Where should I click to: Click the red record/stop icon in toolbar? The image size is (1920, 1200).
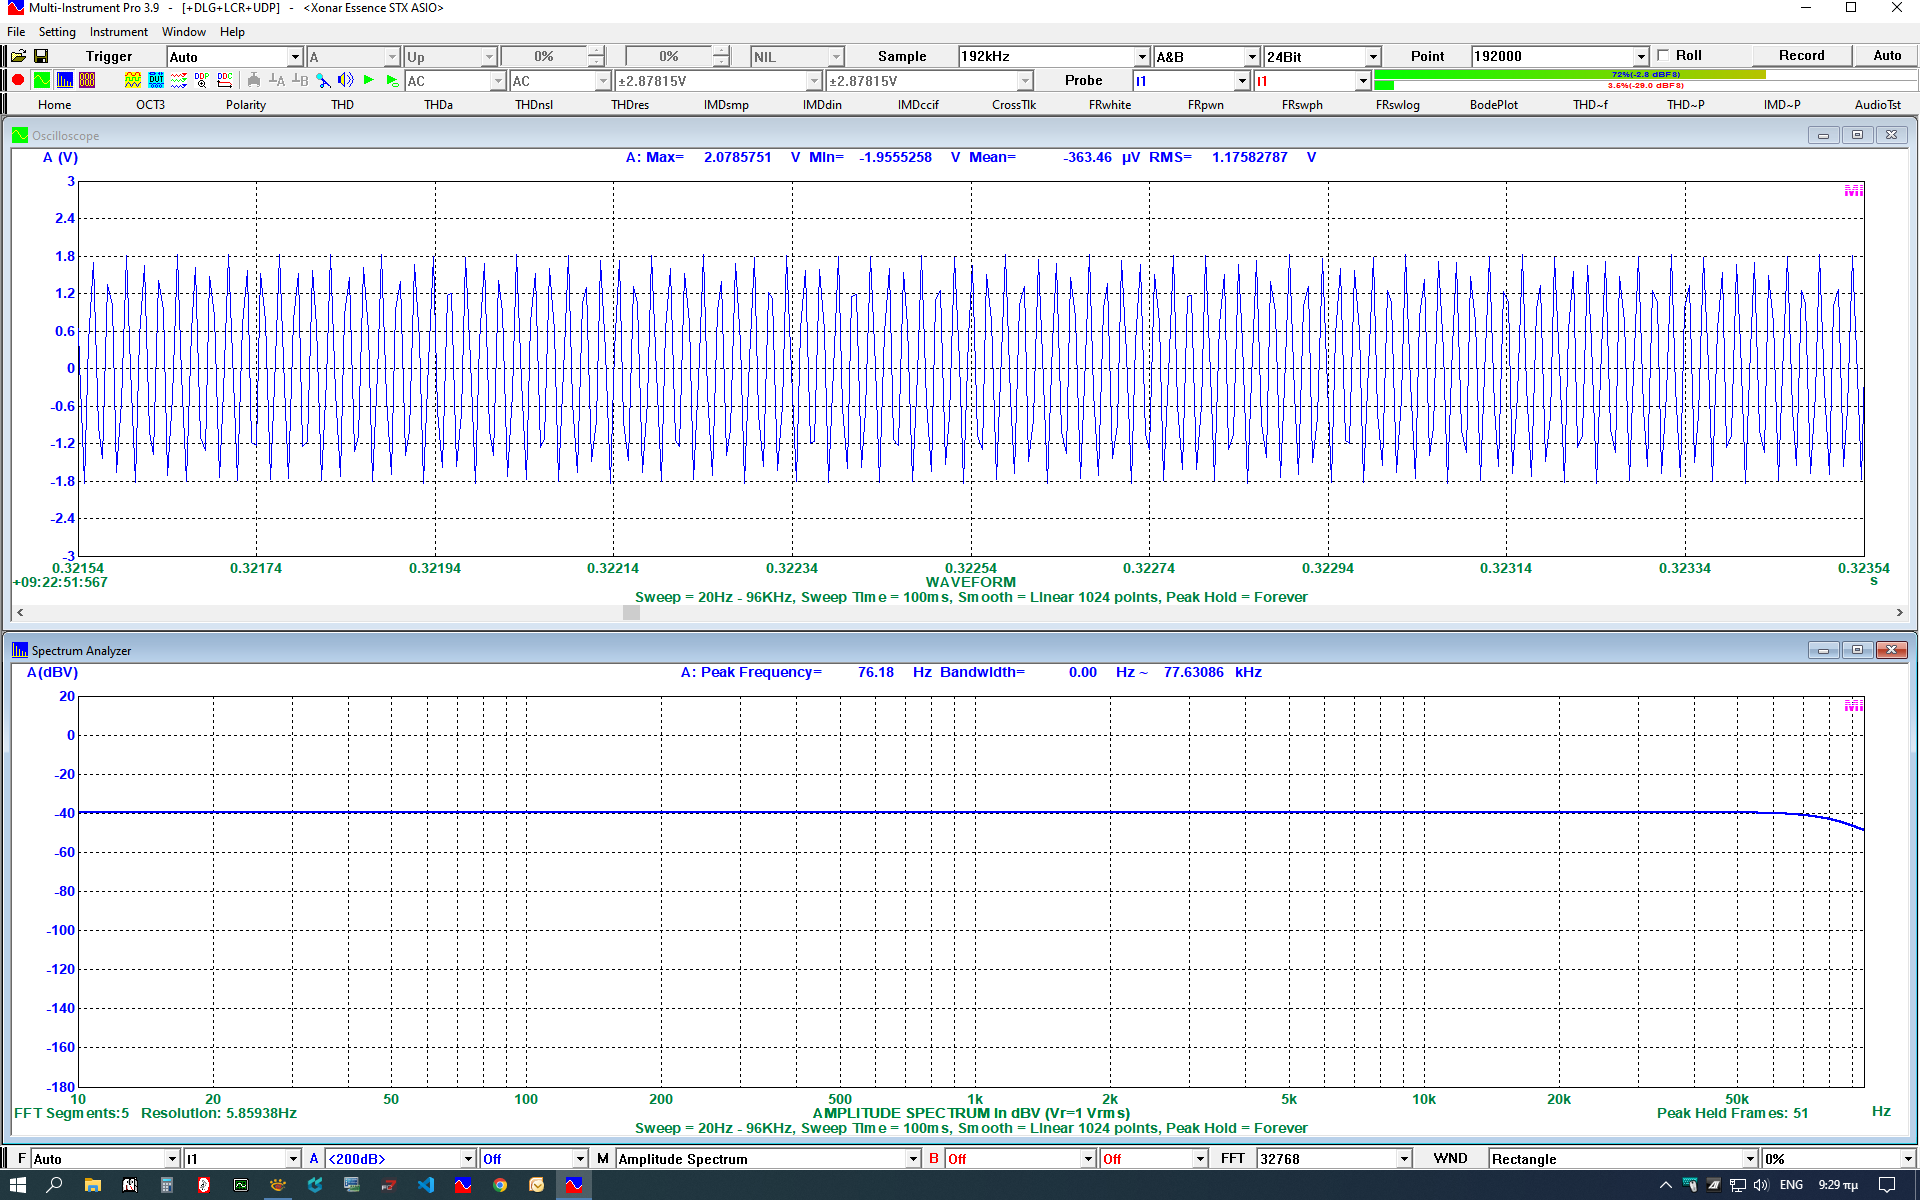tap(18, 80)
